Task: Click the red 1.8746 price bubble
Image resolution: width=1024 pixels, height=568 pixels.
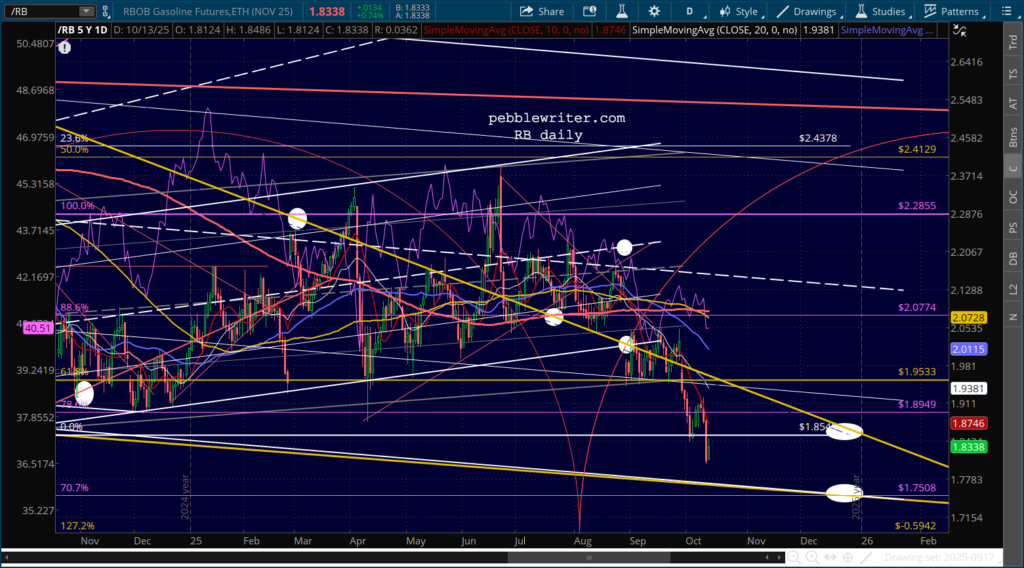Action: [x=968, y=424]
